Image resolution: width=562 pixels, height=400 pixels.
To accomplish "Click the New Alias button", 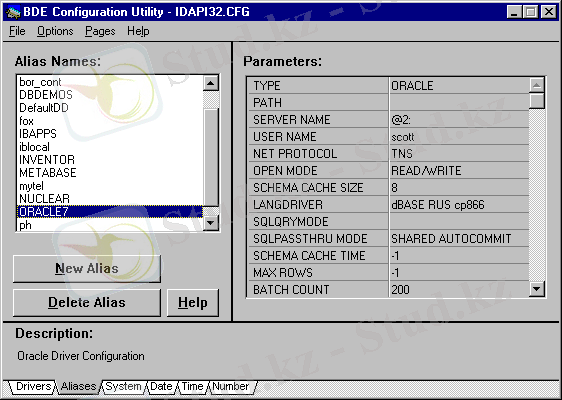I will 87,269.
